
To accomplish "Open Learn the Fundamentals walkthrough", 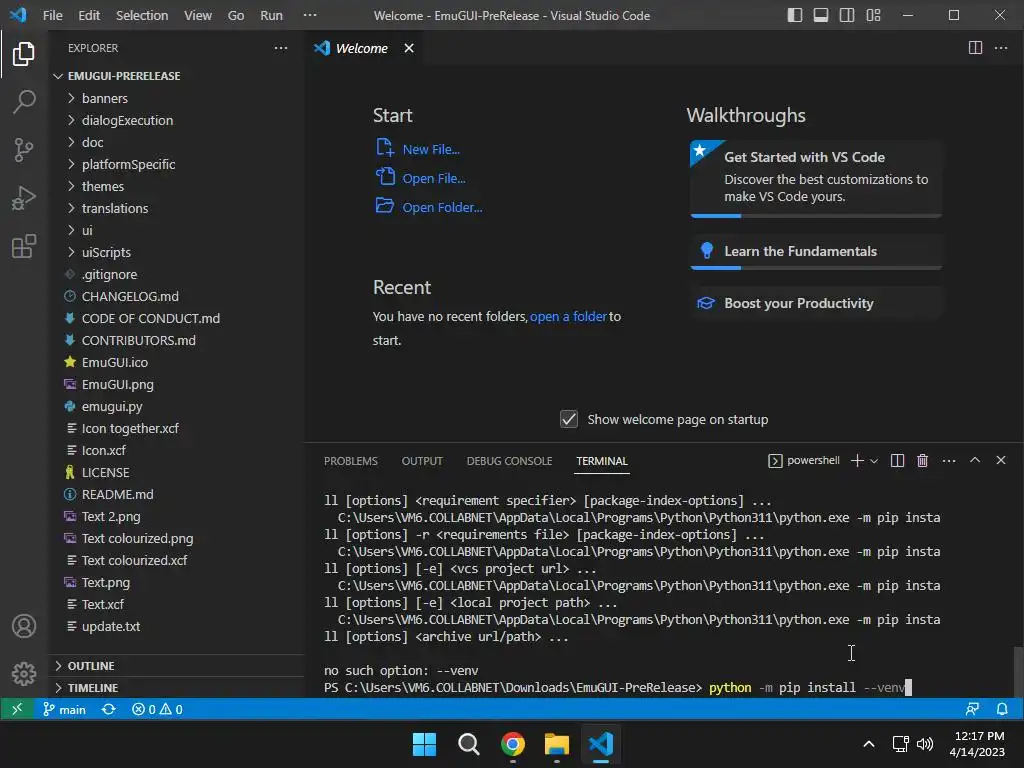I will click(x=816, y=251).
